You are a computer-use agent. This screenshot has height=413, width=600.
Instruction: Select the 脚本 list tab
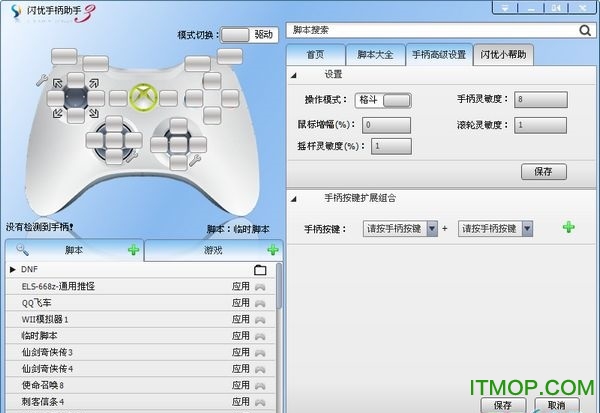click(x=75, y=250)
